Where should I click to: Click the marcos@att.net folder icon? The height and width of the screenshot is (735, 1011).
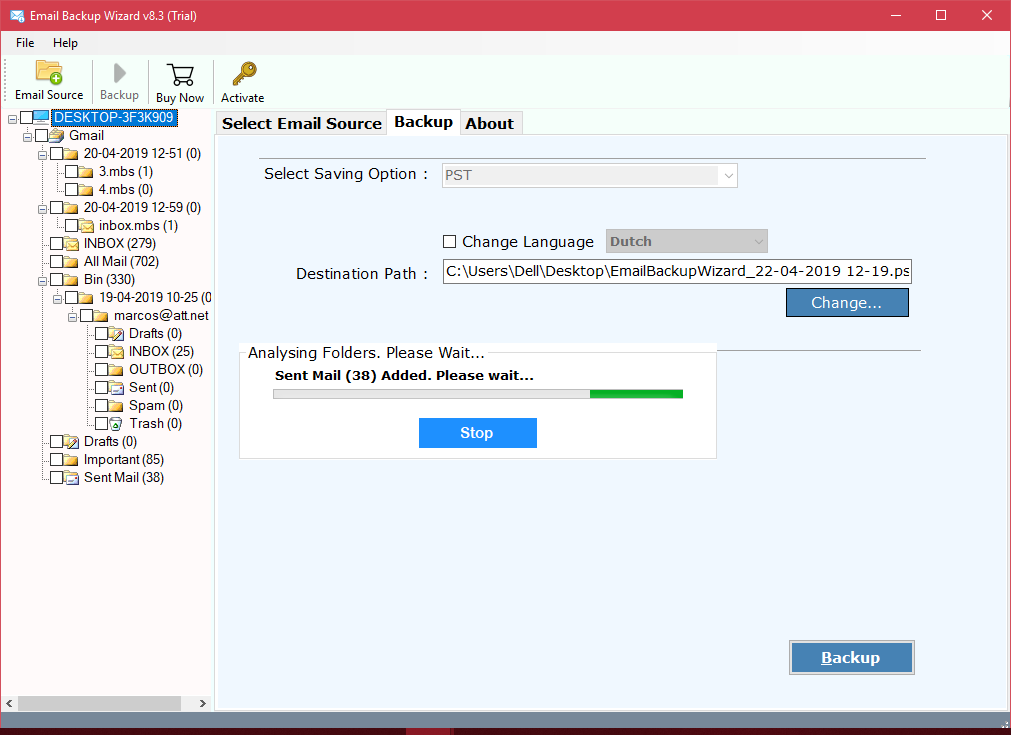[x=101, y=316]
